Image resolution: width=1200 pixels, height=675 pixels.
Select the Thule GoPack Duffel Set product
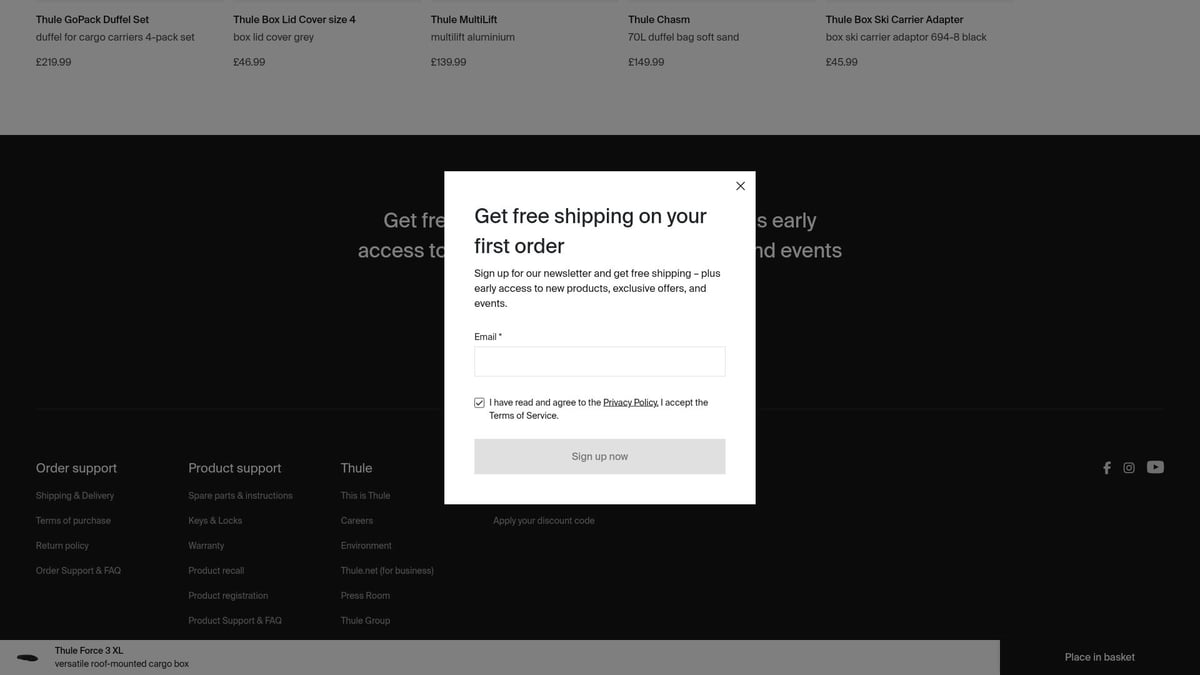(x=92, y=20)
